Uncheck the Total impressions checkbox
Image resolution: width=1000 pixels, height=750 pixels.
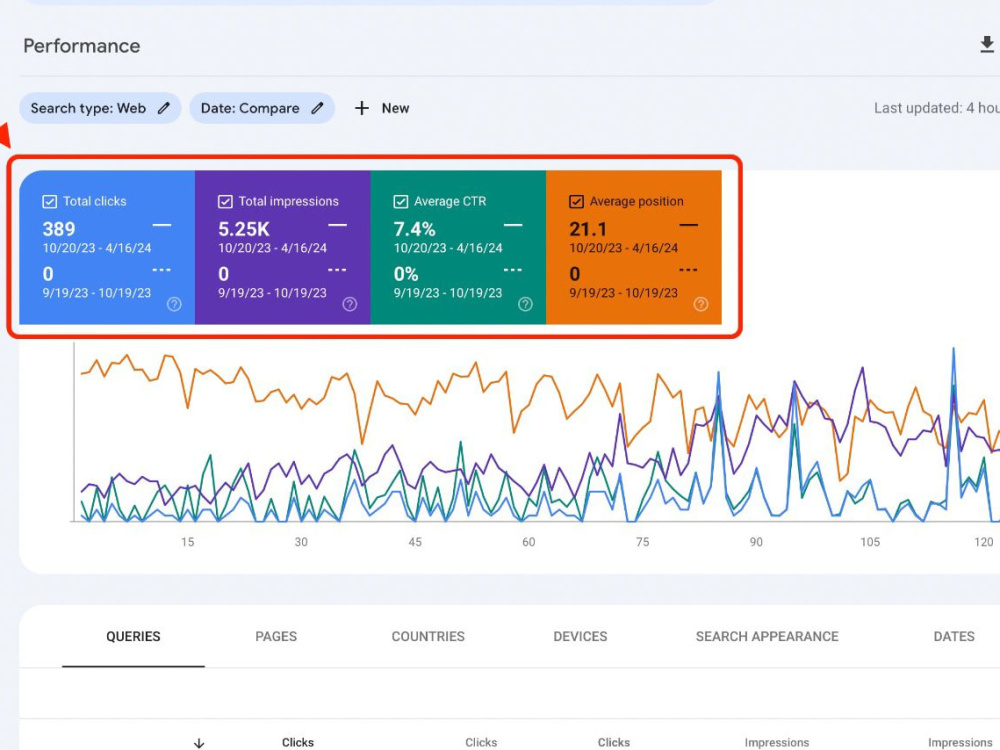[225, 202]
